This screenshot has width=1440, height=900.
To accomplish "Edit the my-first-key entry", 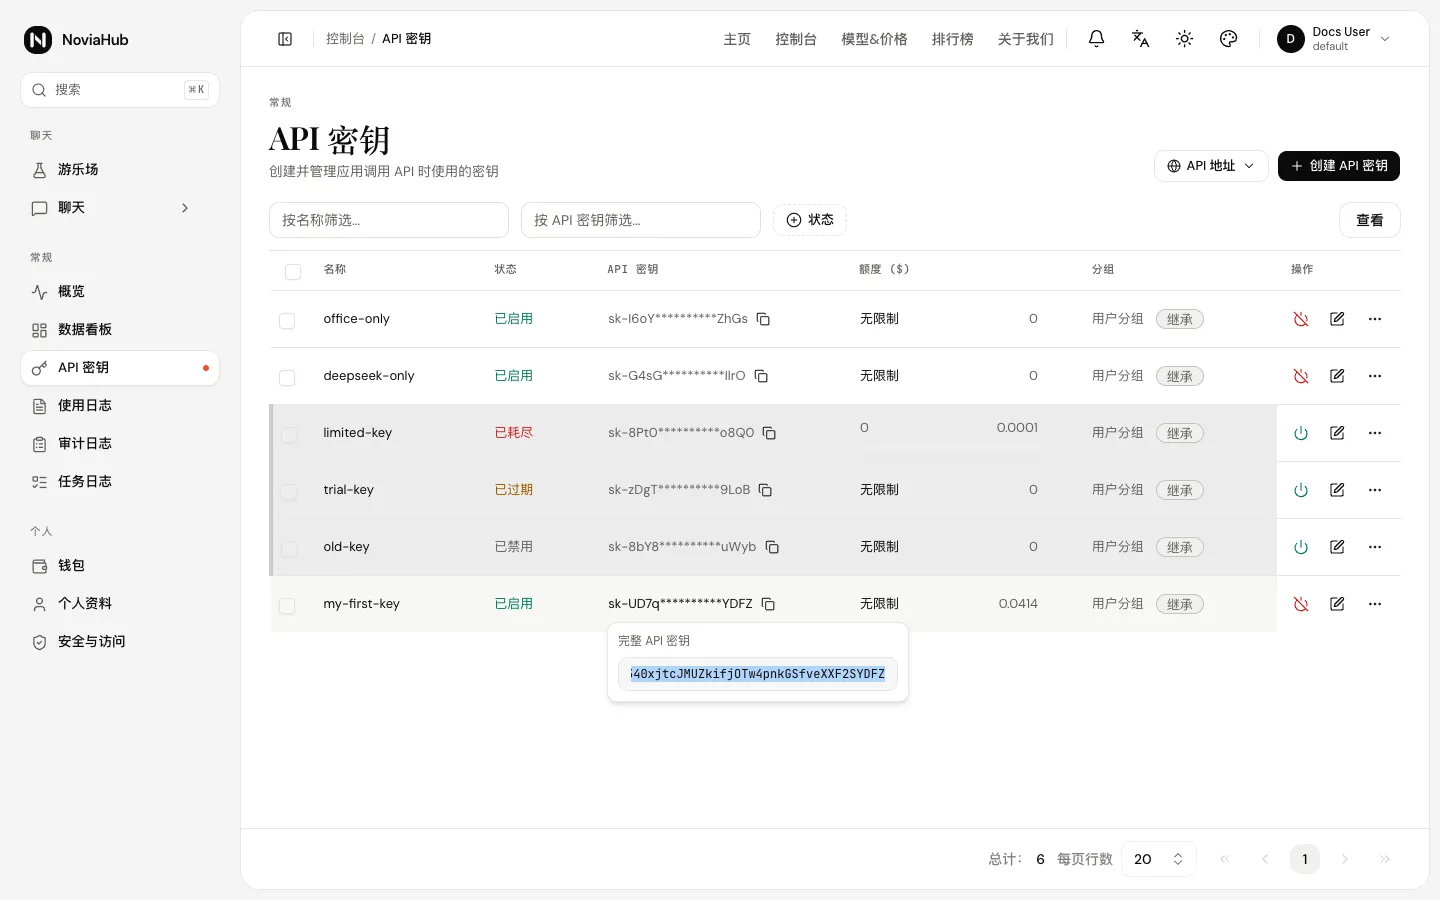I will 1337,604.
